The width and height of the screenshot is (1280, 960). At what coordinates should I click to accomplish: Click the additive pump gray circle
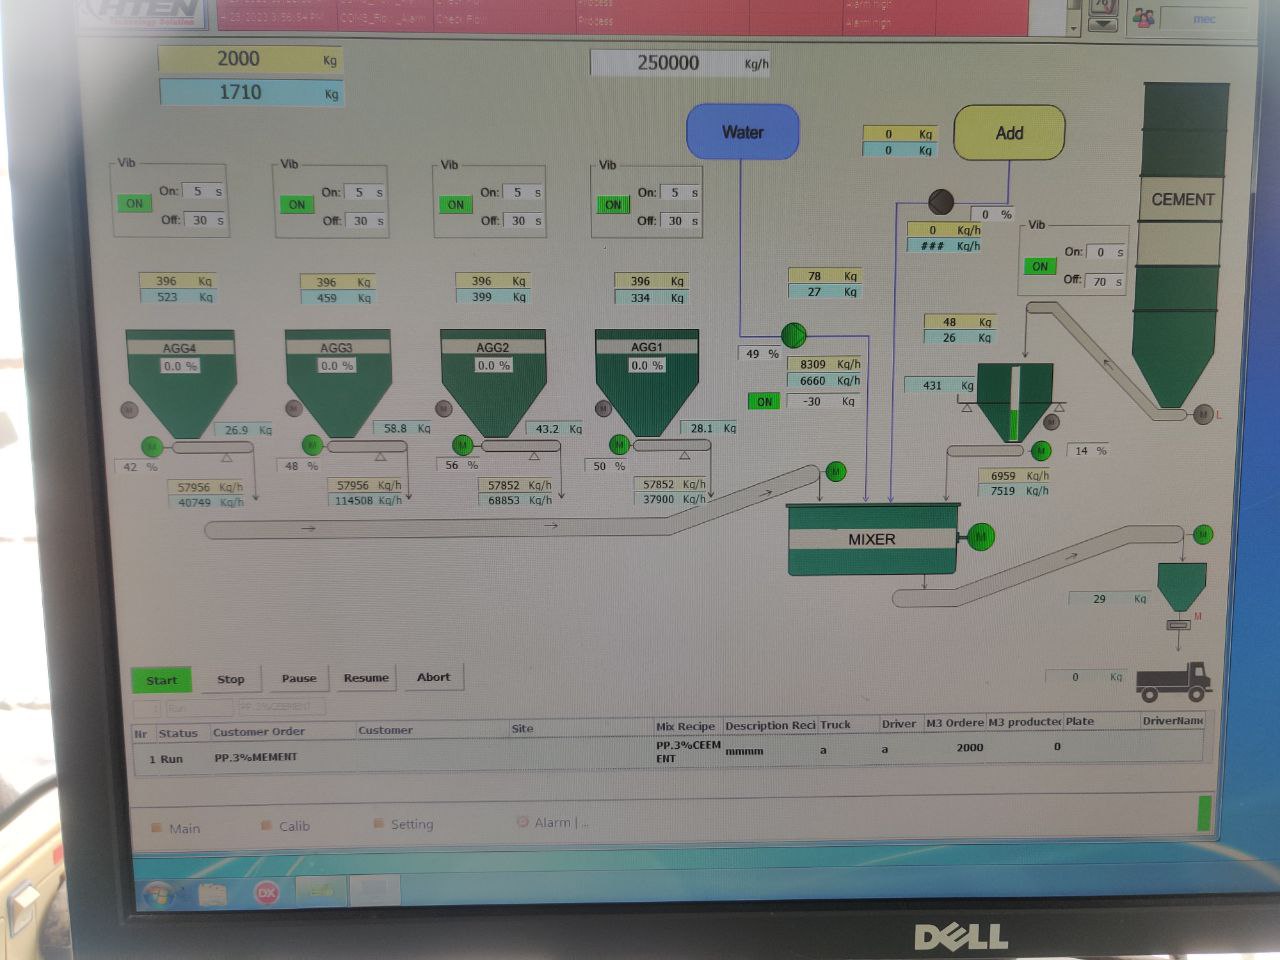click(941, 203)
